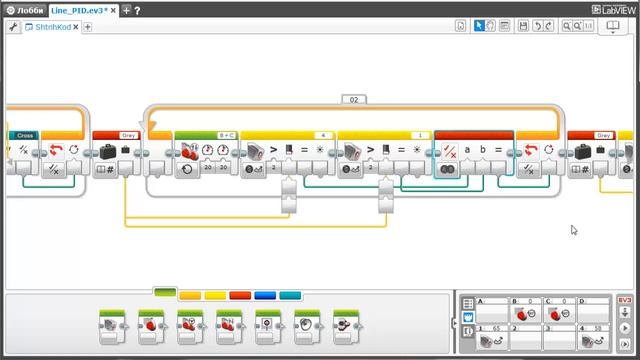Open port selector showing 4 on Color Sensor
Viewport: 640px width, 360px height.
324,135
